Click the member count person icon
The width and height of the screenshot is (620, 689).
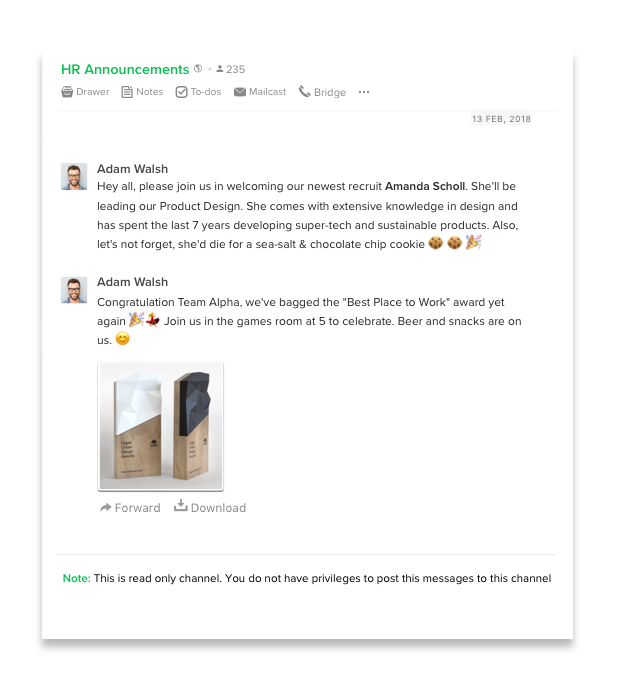(x=220, y=69)
